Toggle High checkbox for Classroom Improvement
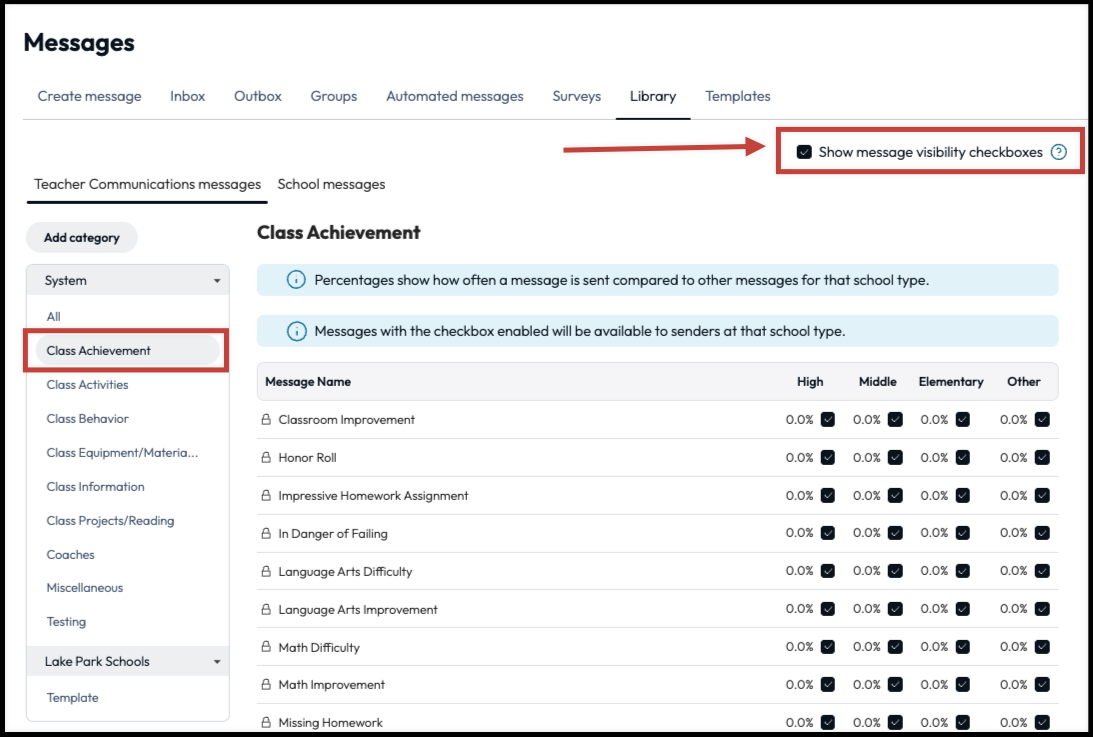 click(x=828, y=420)
